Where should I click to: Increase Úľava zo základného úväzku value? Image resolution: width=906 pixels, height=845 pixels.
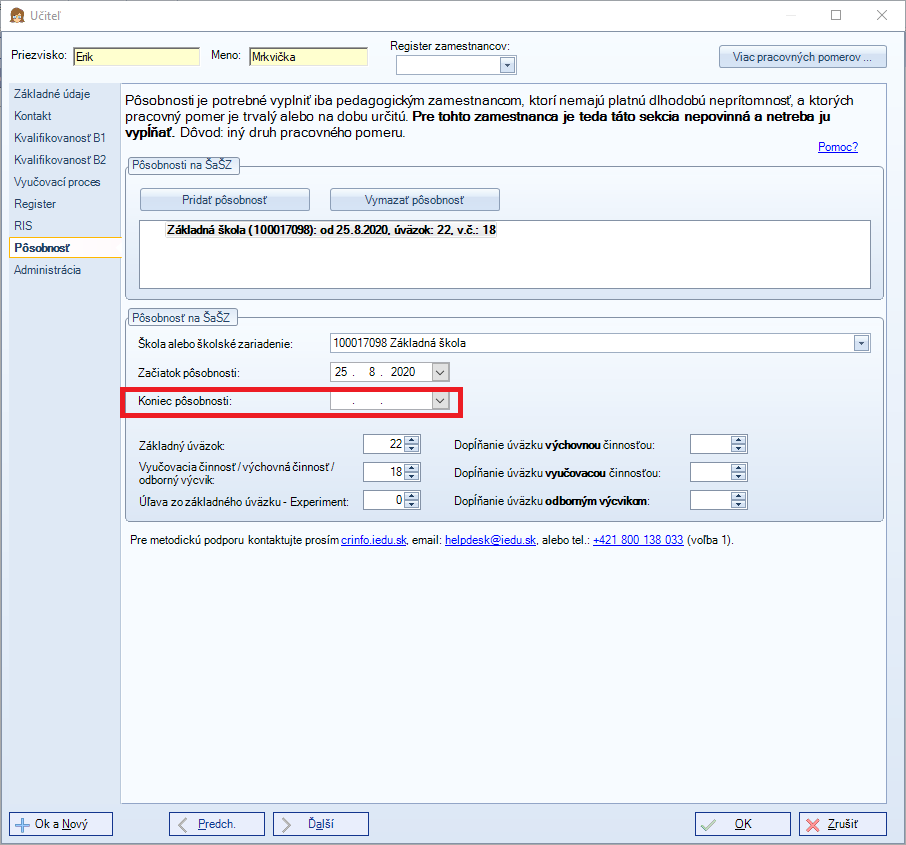pyautogui.click(x=412, y=495)
